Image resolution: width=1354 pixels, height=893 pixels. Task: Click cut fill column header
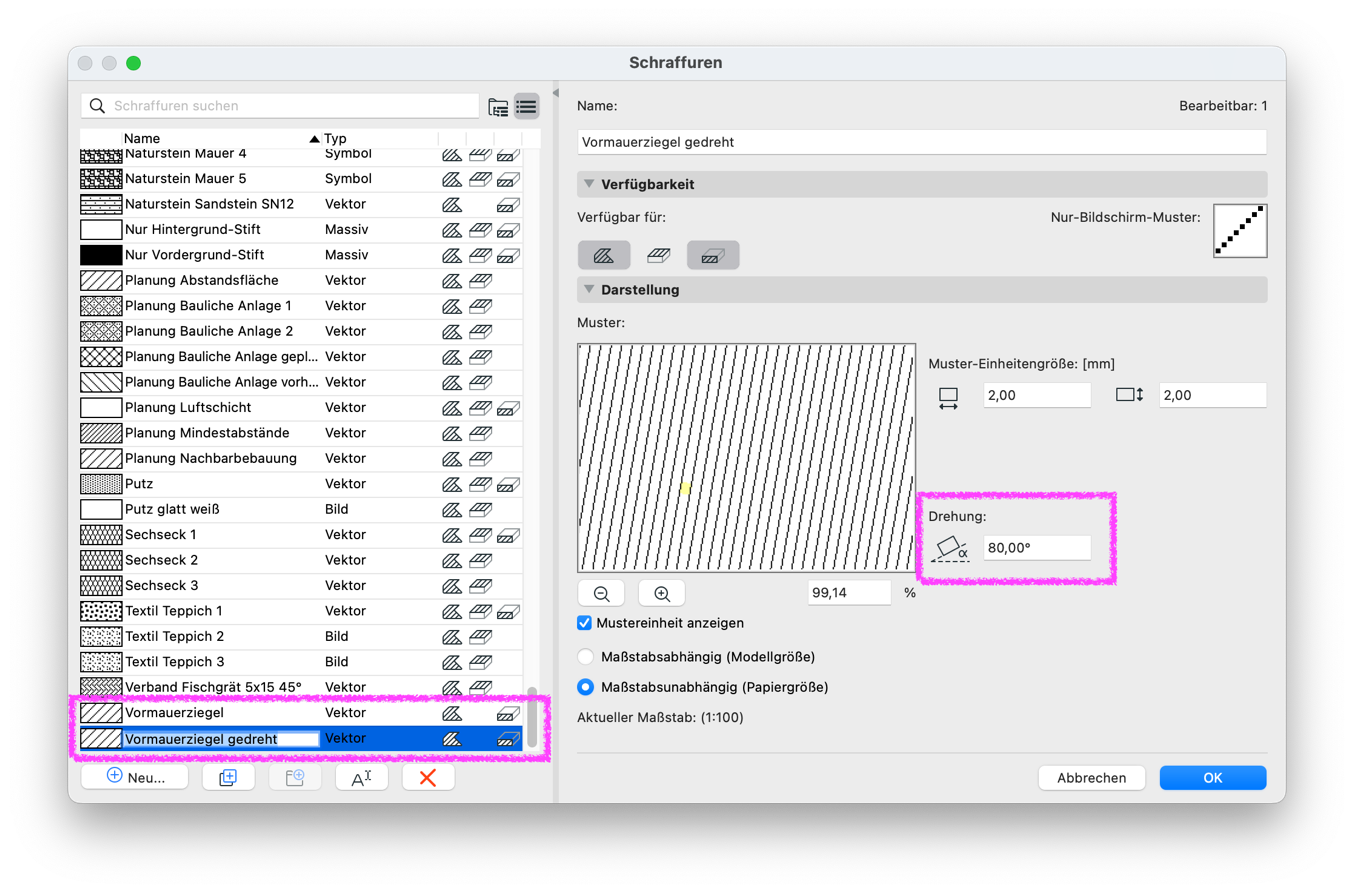click(x=508, y=138)
